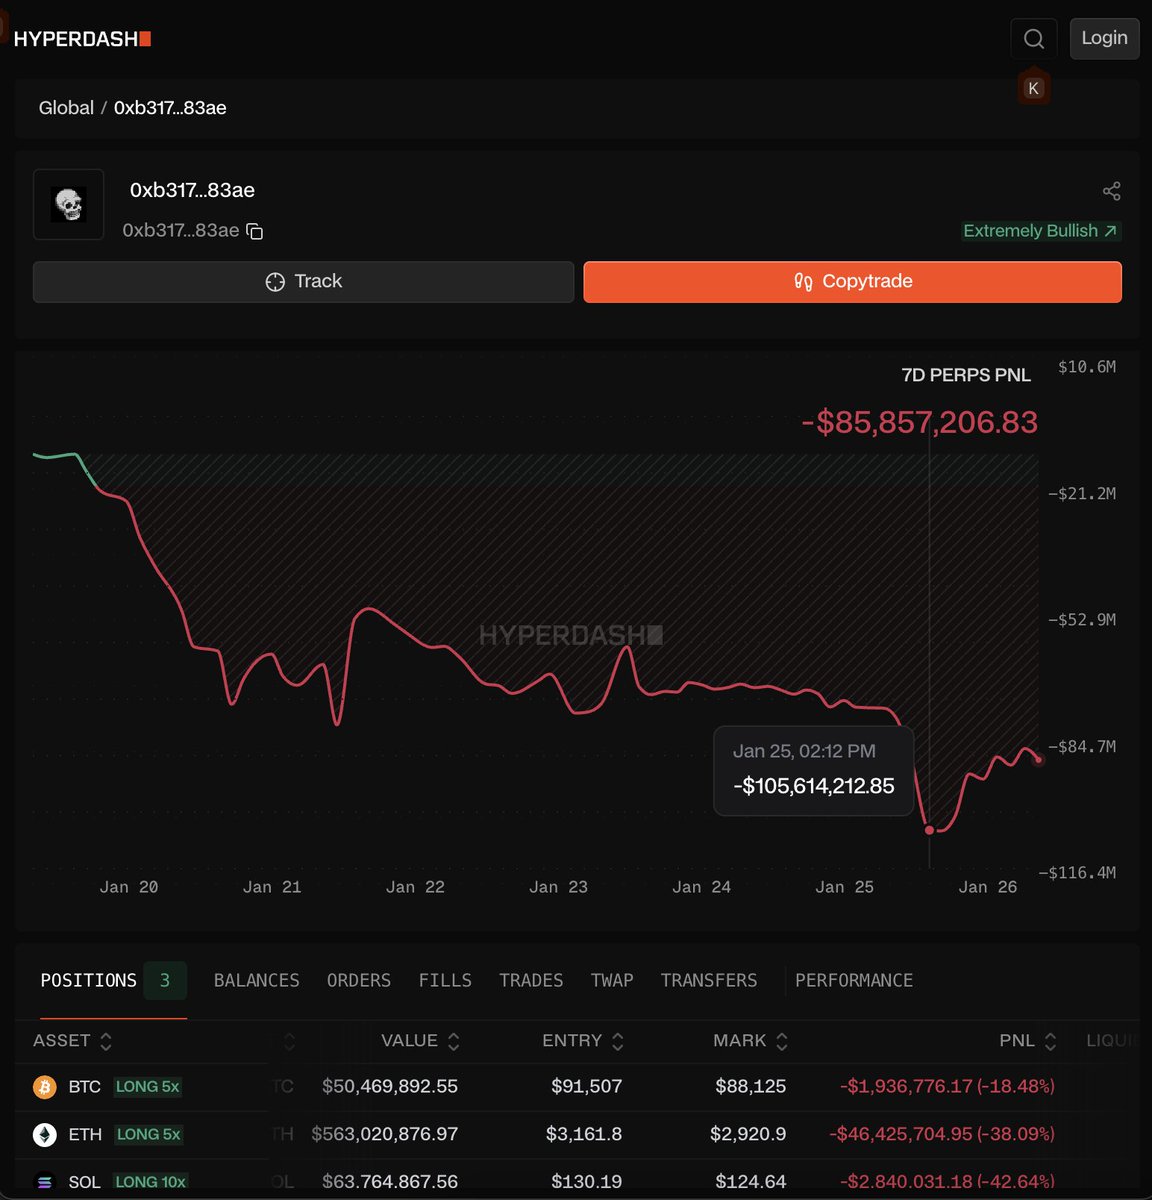This screenshot has width=1152, height=1200.
Task: Open the PERFORMANCE tab
Action: [854, 980]
